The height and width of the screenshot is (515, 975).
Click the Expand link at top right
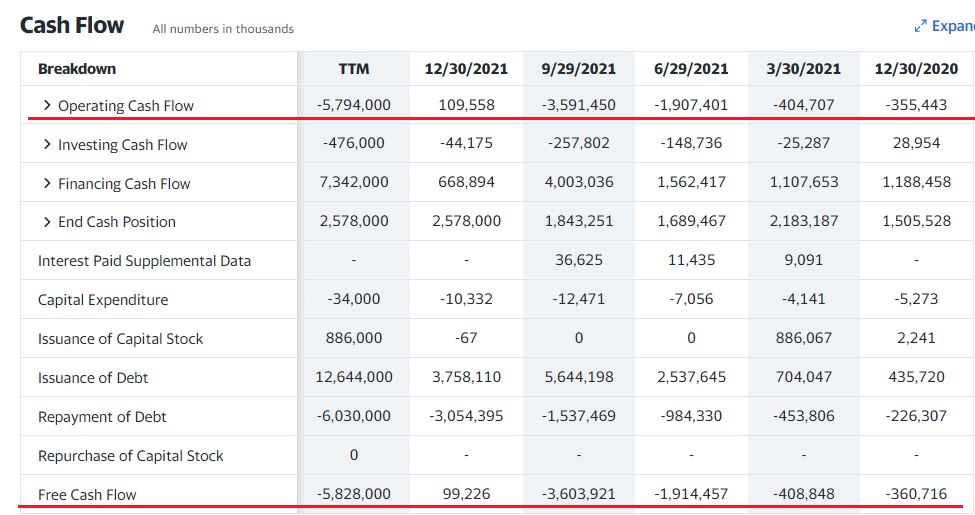tap(953, 26)
